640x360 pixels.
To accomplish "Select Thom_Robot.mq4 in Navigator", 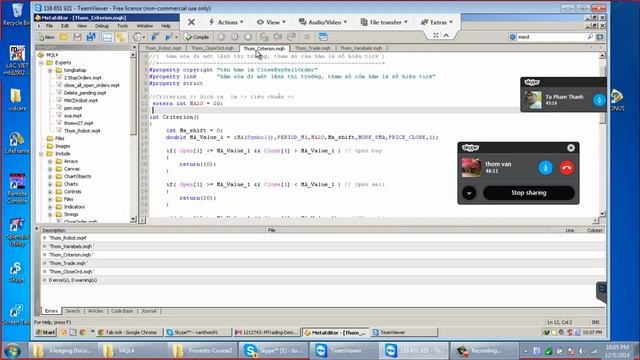I will [82, 131].
